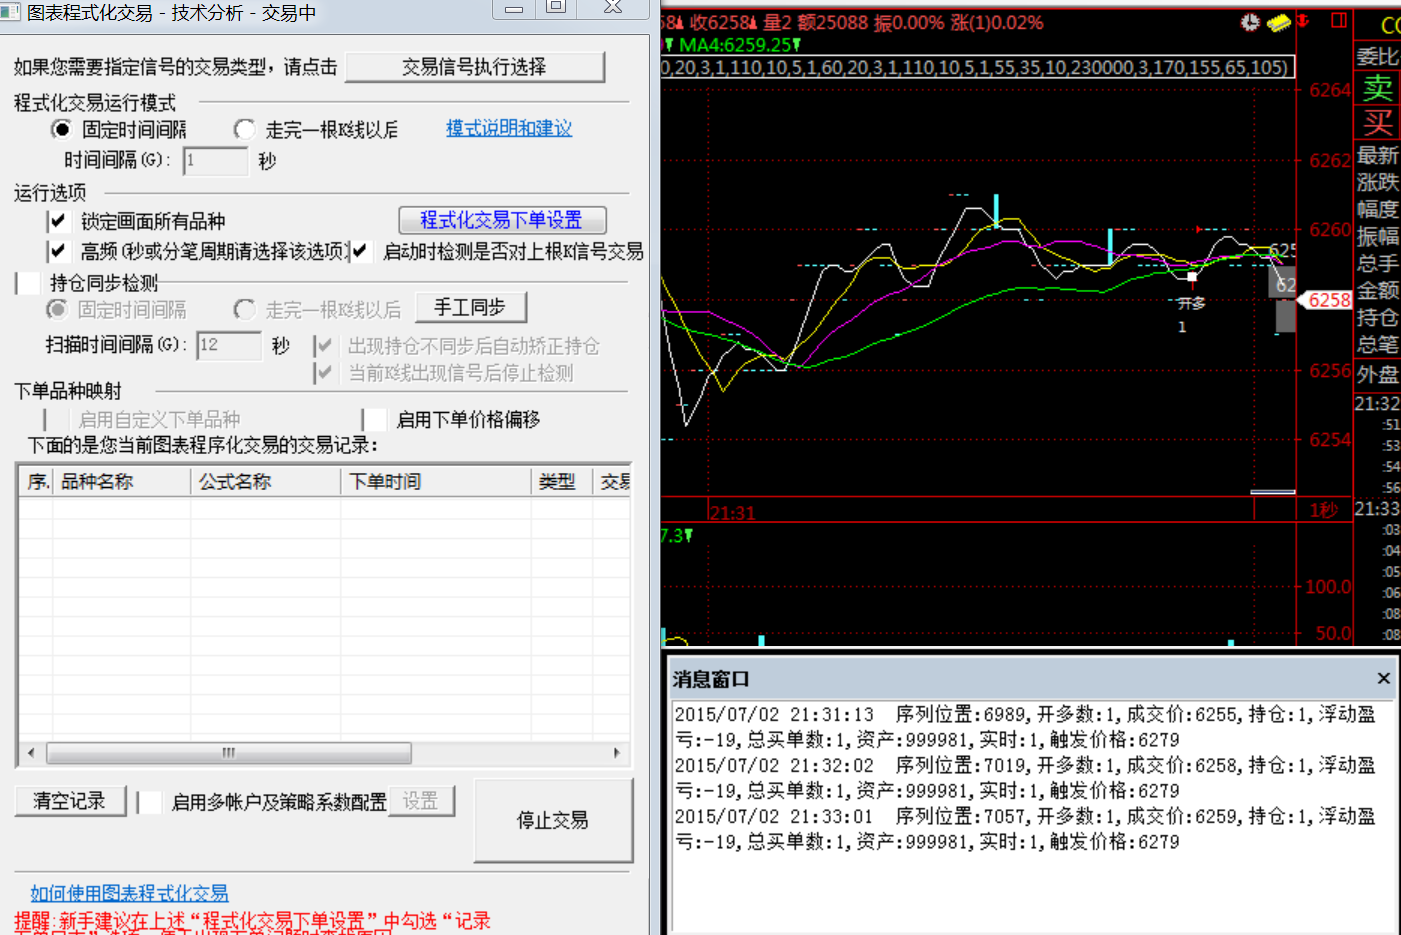Click 清空记录 button
The width and height of the screenshot is (1401, 935).
tap(69, 801)
